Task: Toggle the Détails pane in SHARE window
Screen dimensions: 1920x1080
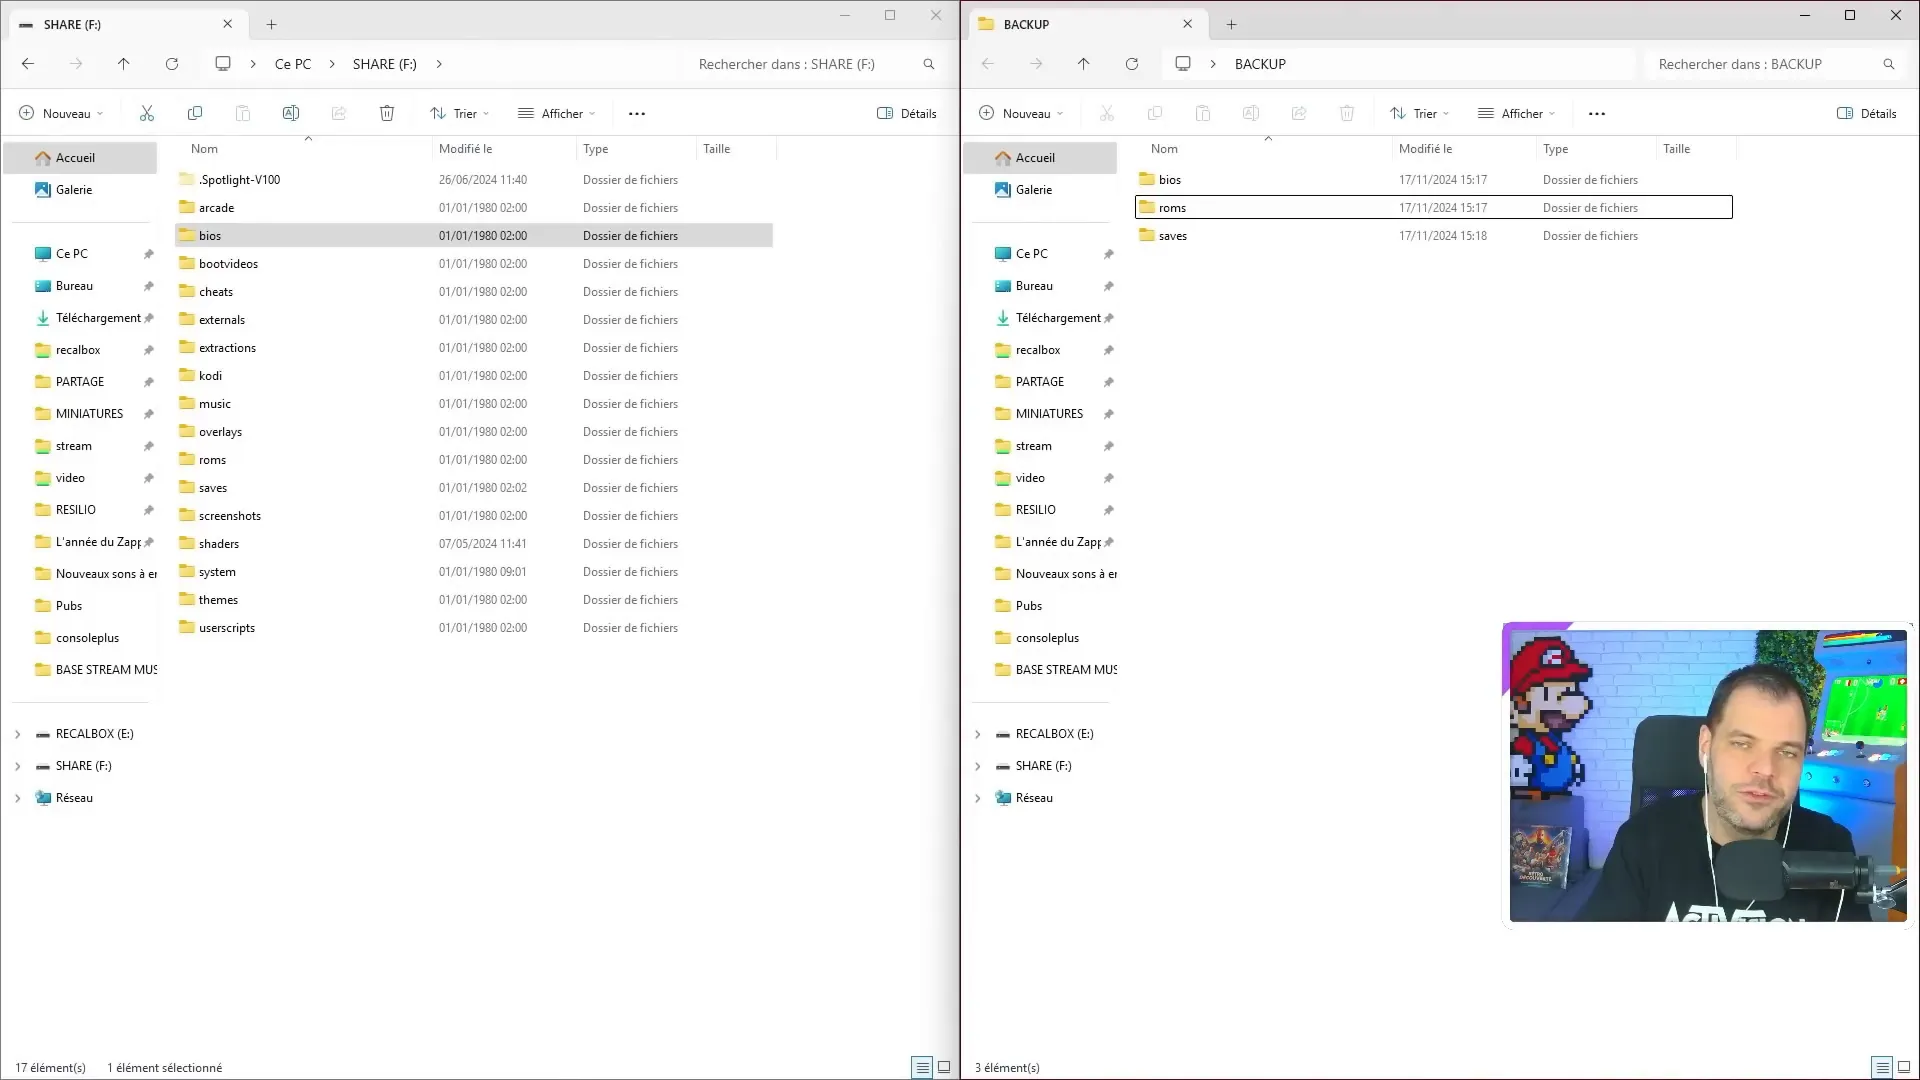Action: [x=907, y=113]
